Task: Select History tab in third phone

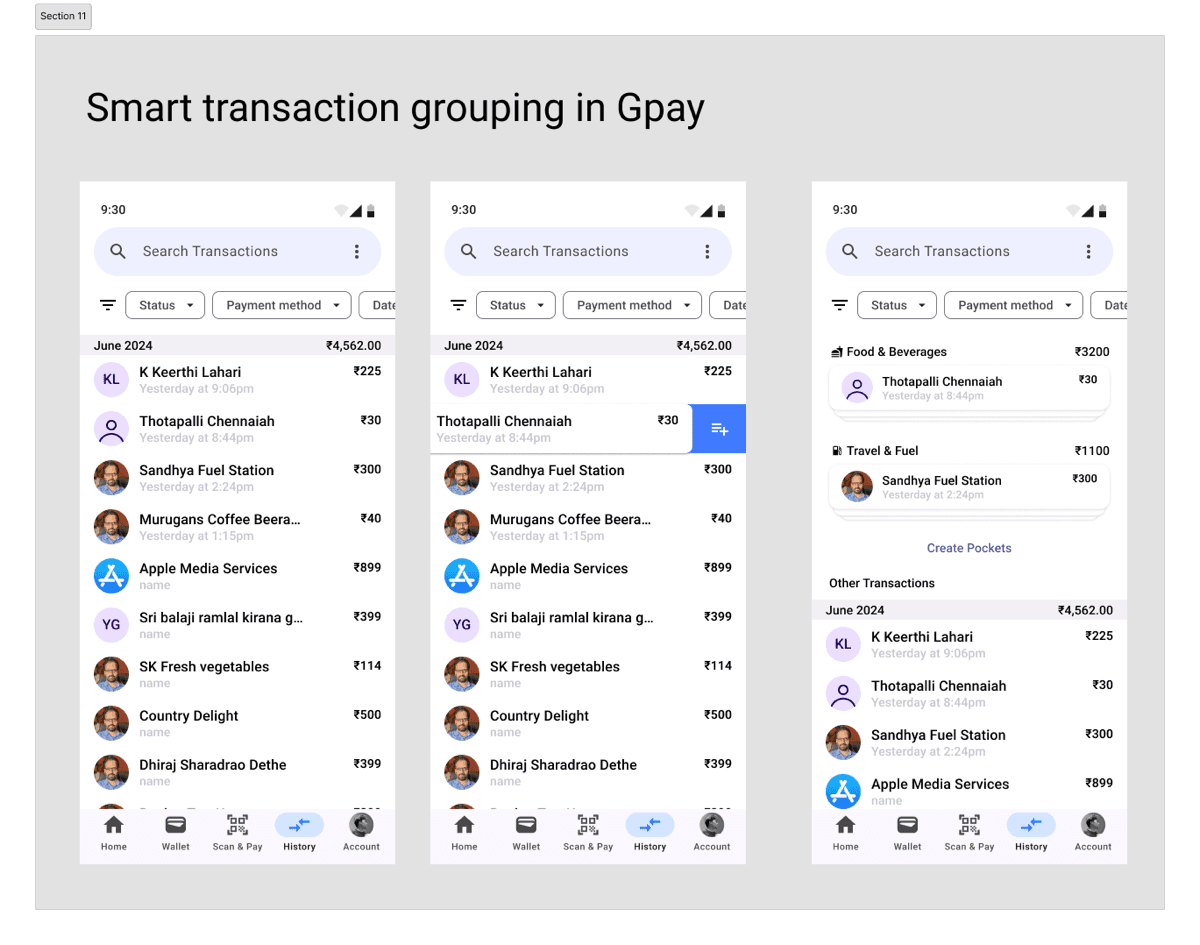Action: (x=1031, y=832)
